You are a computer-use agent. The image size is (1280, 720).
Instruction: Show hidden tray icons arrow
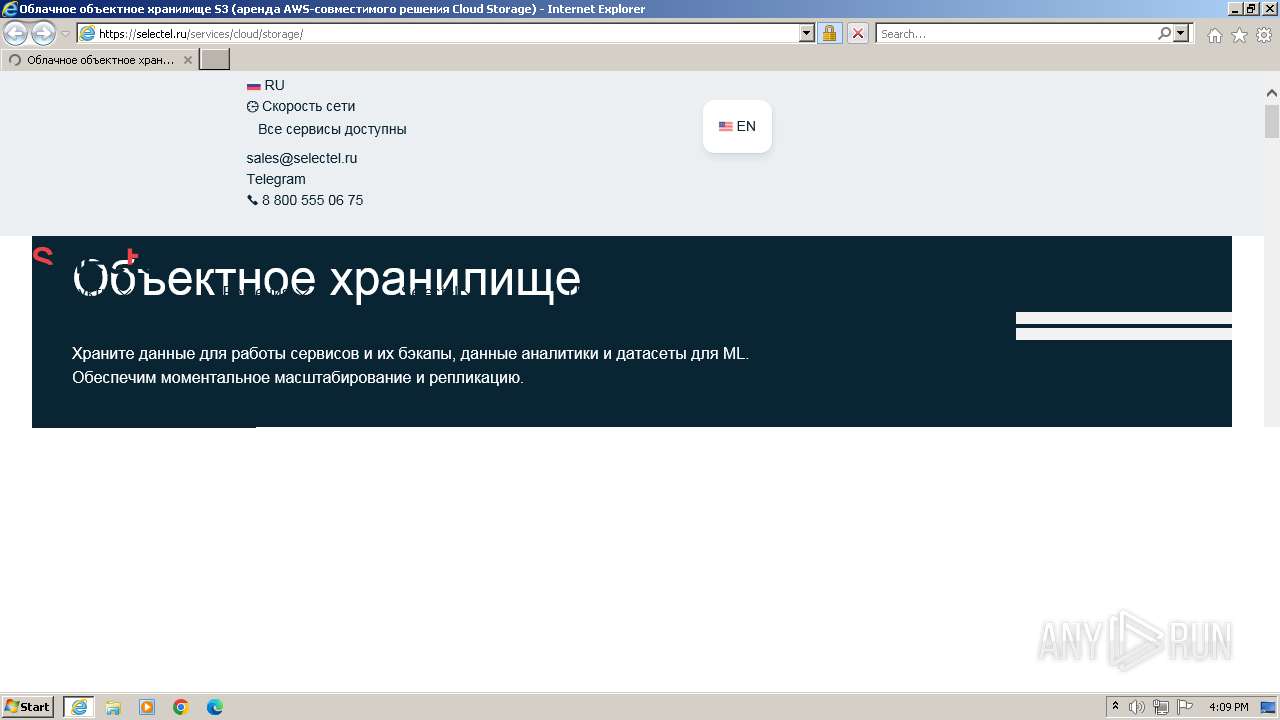[x=1116, y=707]
